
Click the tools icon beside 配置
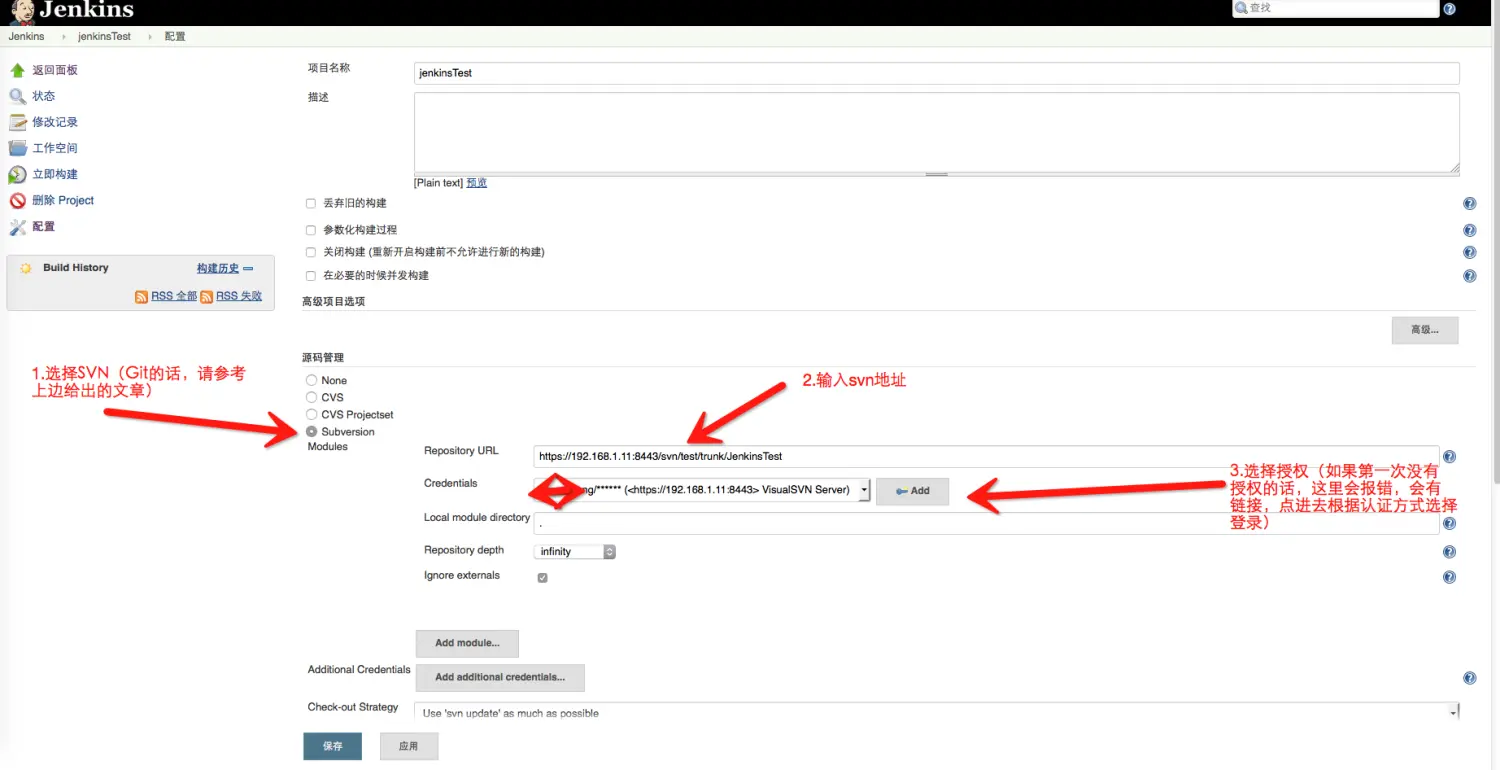point(17,226)
